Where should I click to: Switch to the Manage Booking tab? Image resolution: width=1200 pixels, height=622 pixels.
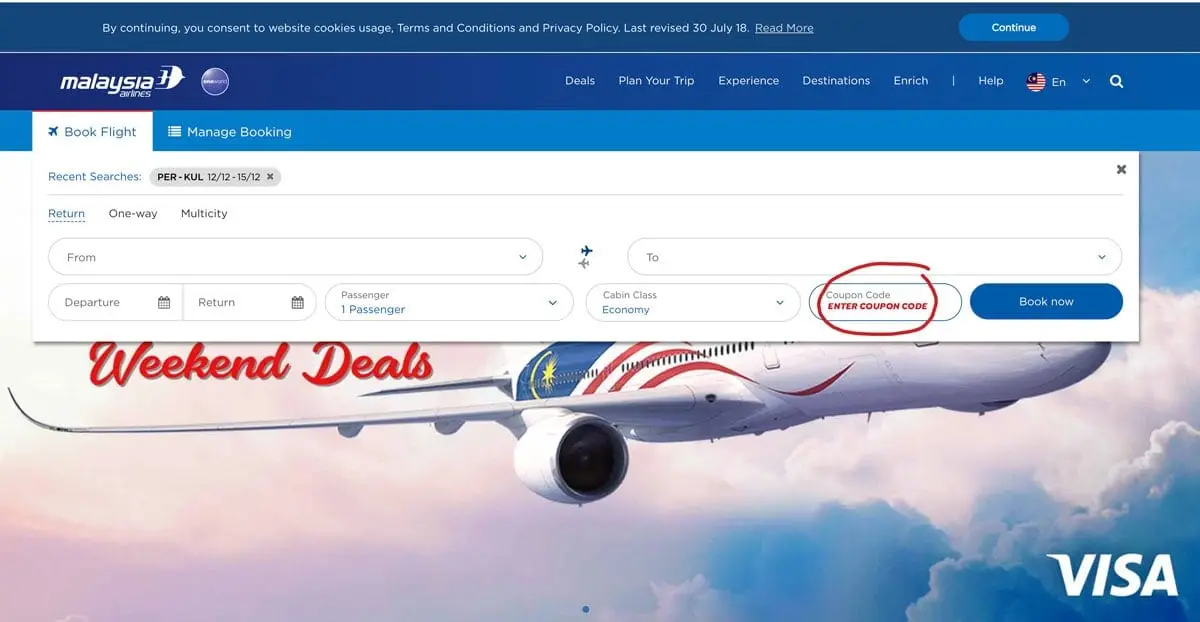coord(230,132)
